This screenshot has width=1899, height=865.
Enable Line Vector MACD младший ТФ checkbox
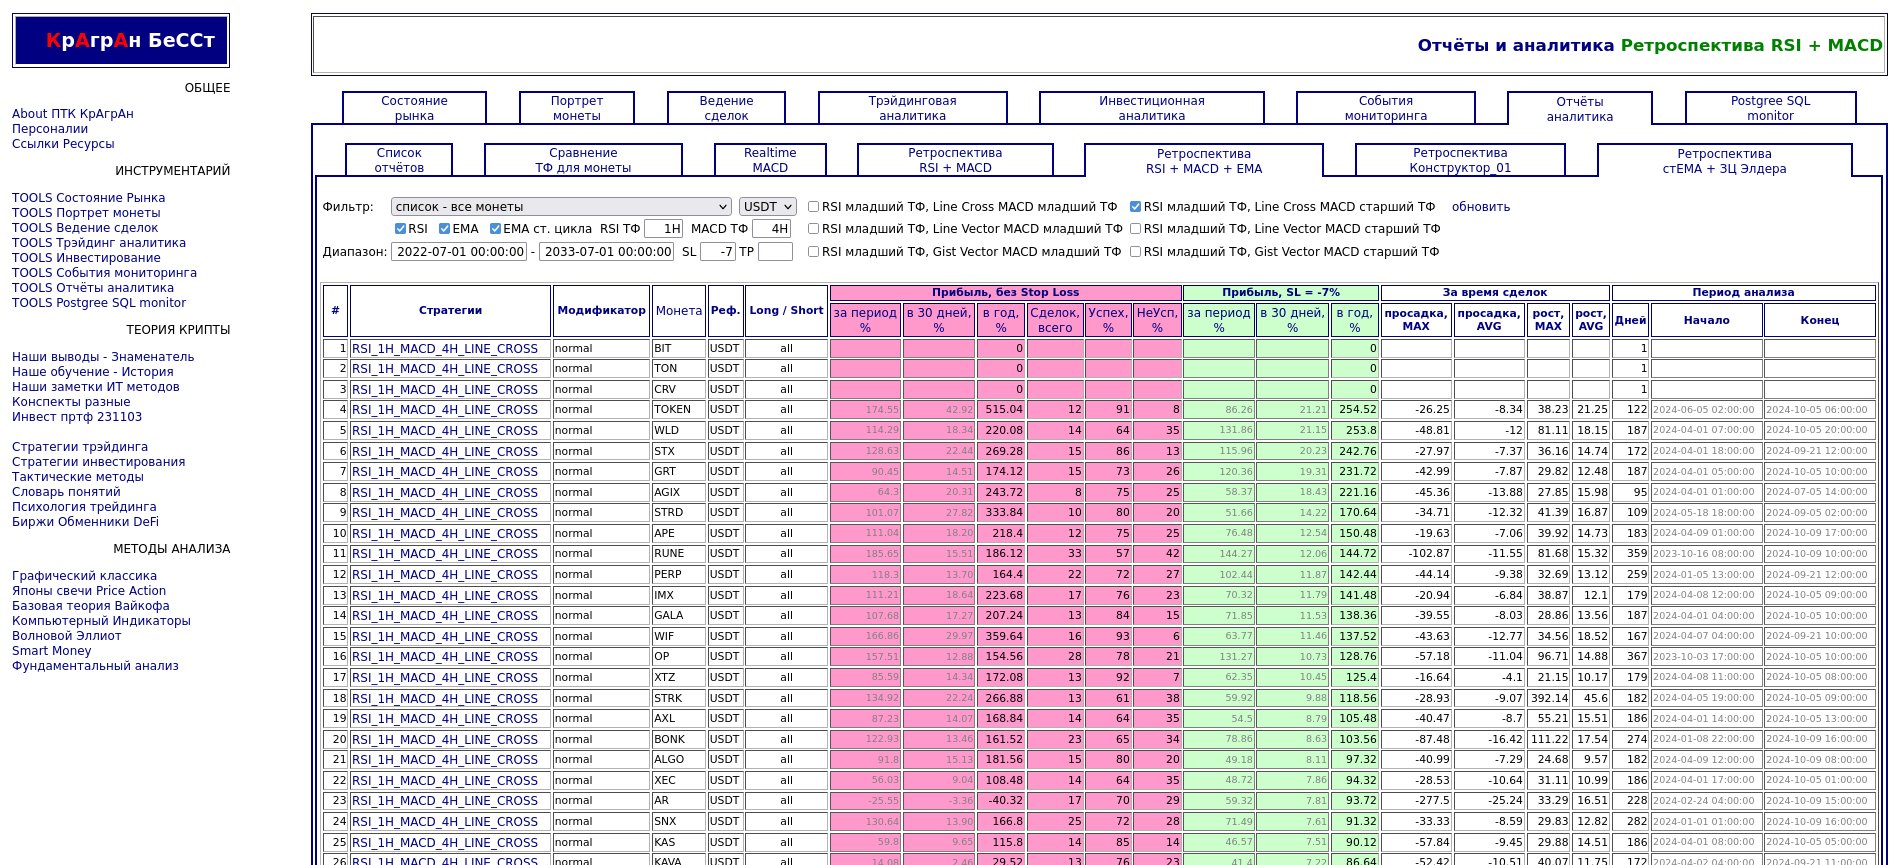tap(813, 229)
